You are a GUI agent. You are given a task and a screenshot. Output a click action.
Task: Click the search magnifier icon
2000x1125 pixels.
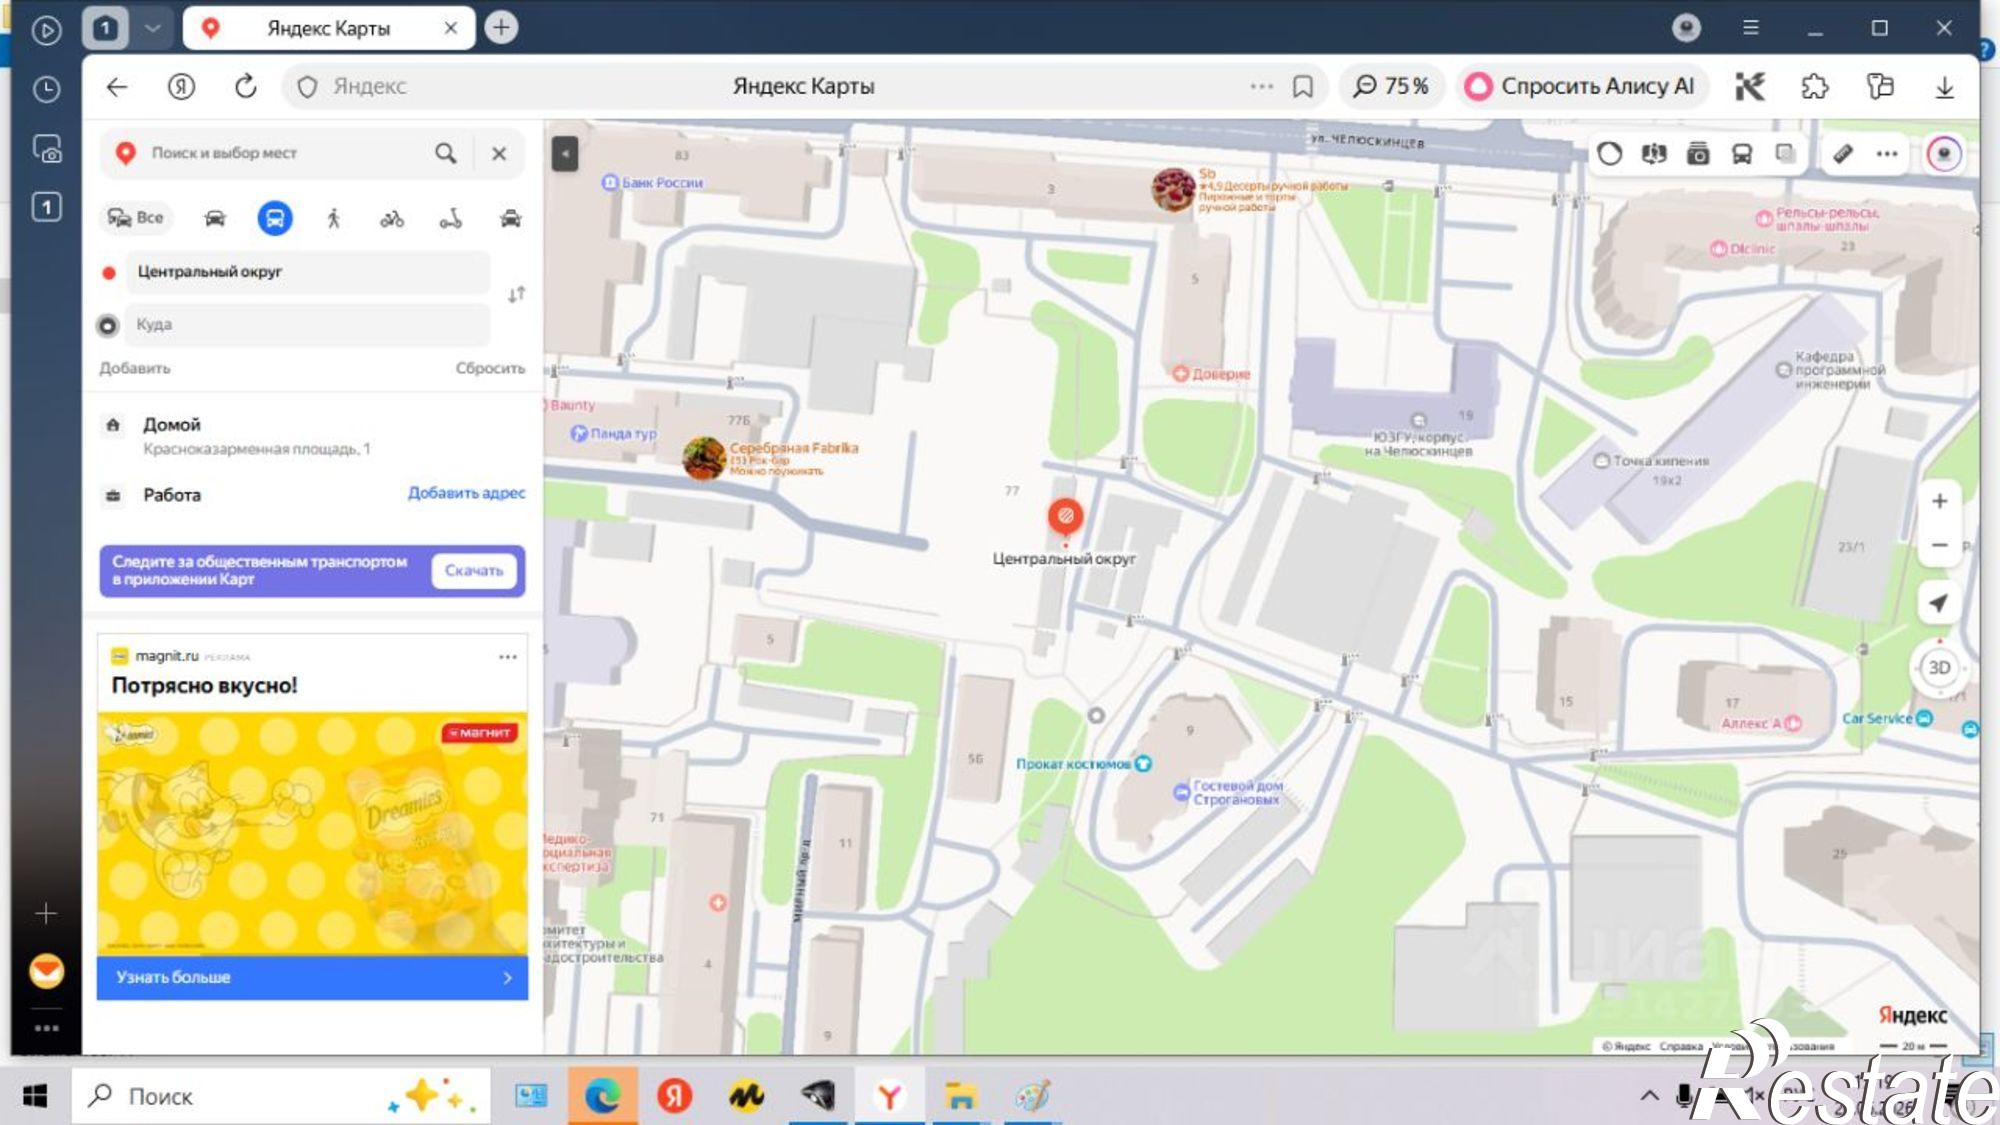click(x=446, y=153)
